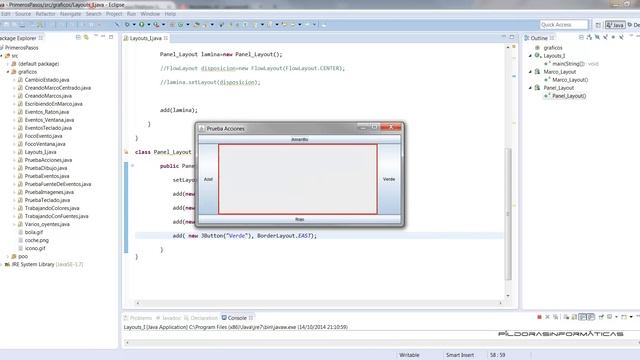
Task: Toggle Sort in Outline view toolbar
Action: click(x=589, y=37)
